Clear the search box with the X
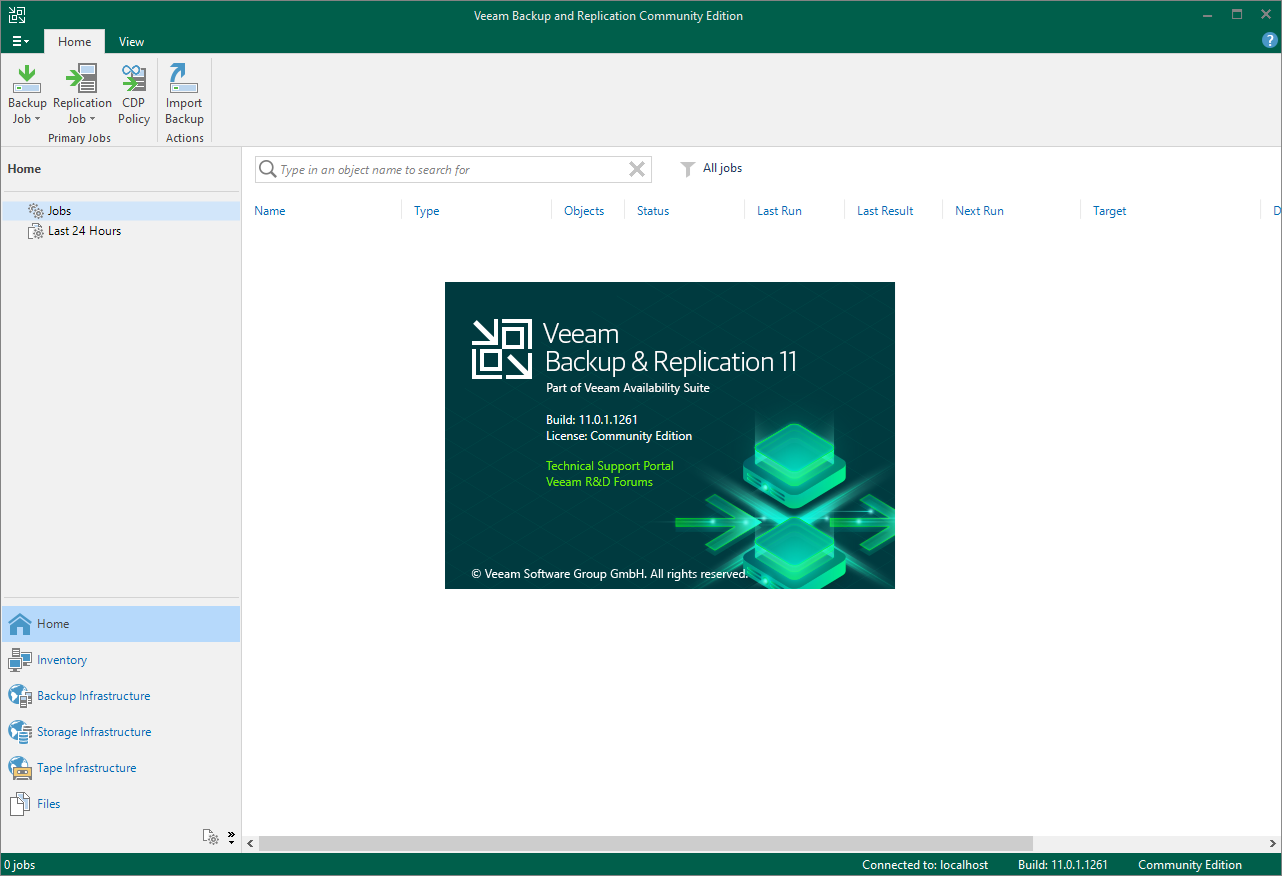The image size is (1282, 876). tap(637, 170)
